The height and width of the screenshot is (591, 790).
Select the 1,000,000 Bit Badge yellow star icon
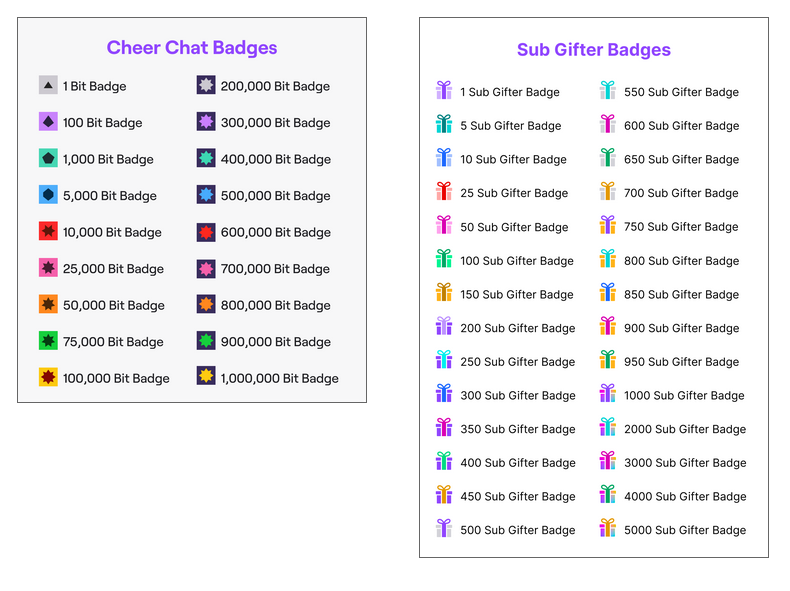coord(206,376)
